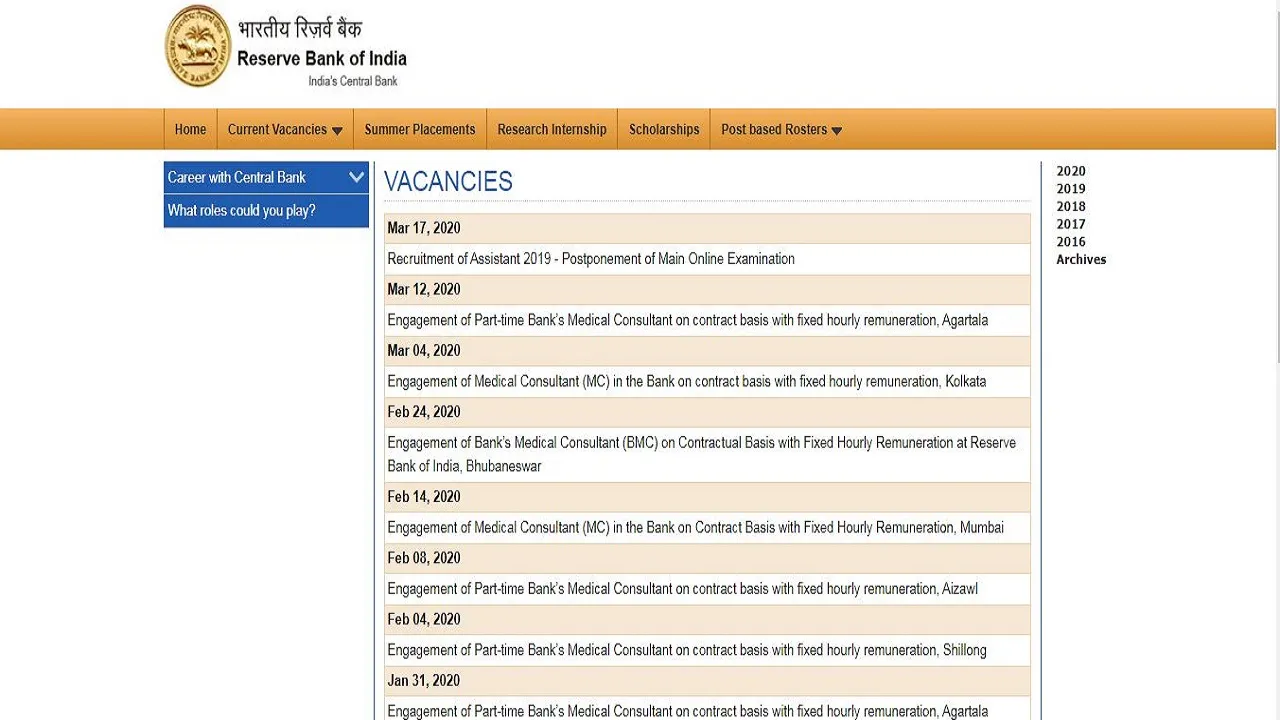Image resolution: width=1280 pixels, height=720 pixels.
Task: Open Recruitment of Assistant 2019 postponement notice
Action: coord(591,259)
